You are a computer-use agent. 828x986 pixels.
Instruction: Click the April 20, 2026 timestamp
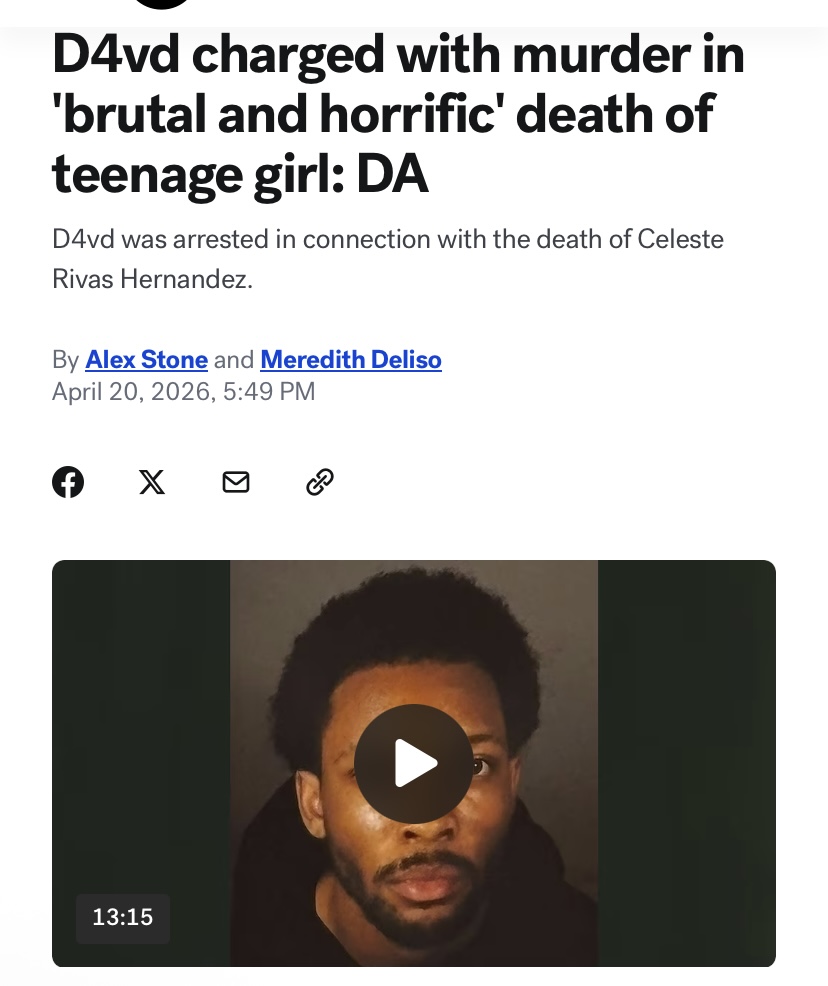pyautogui.click(x=184, y=392)
